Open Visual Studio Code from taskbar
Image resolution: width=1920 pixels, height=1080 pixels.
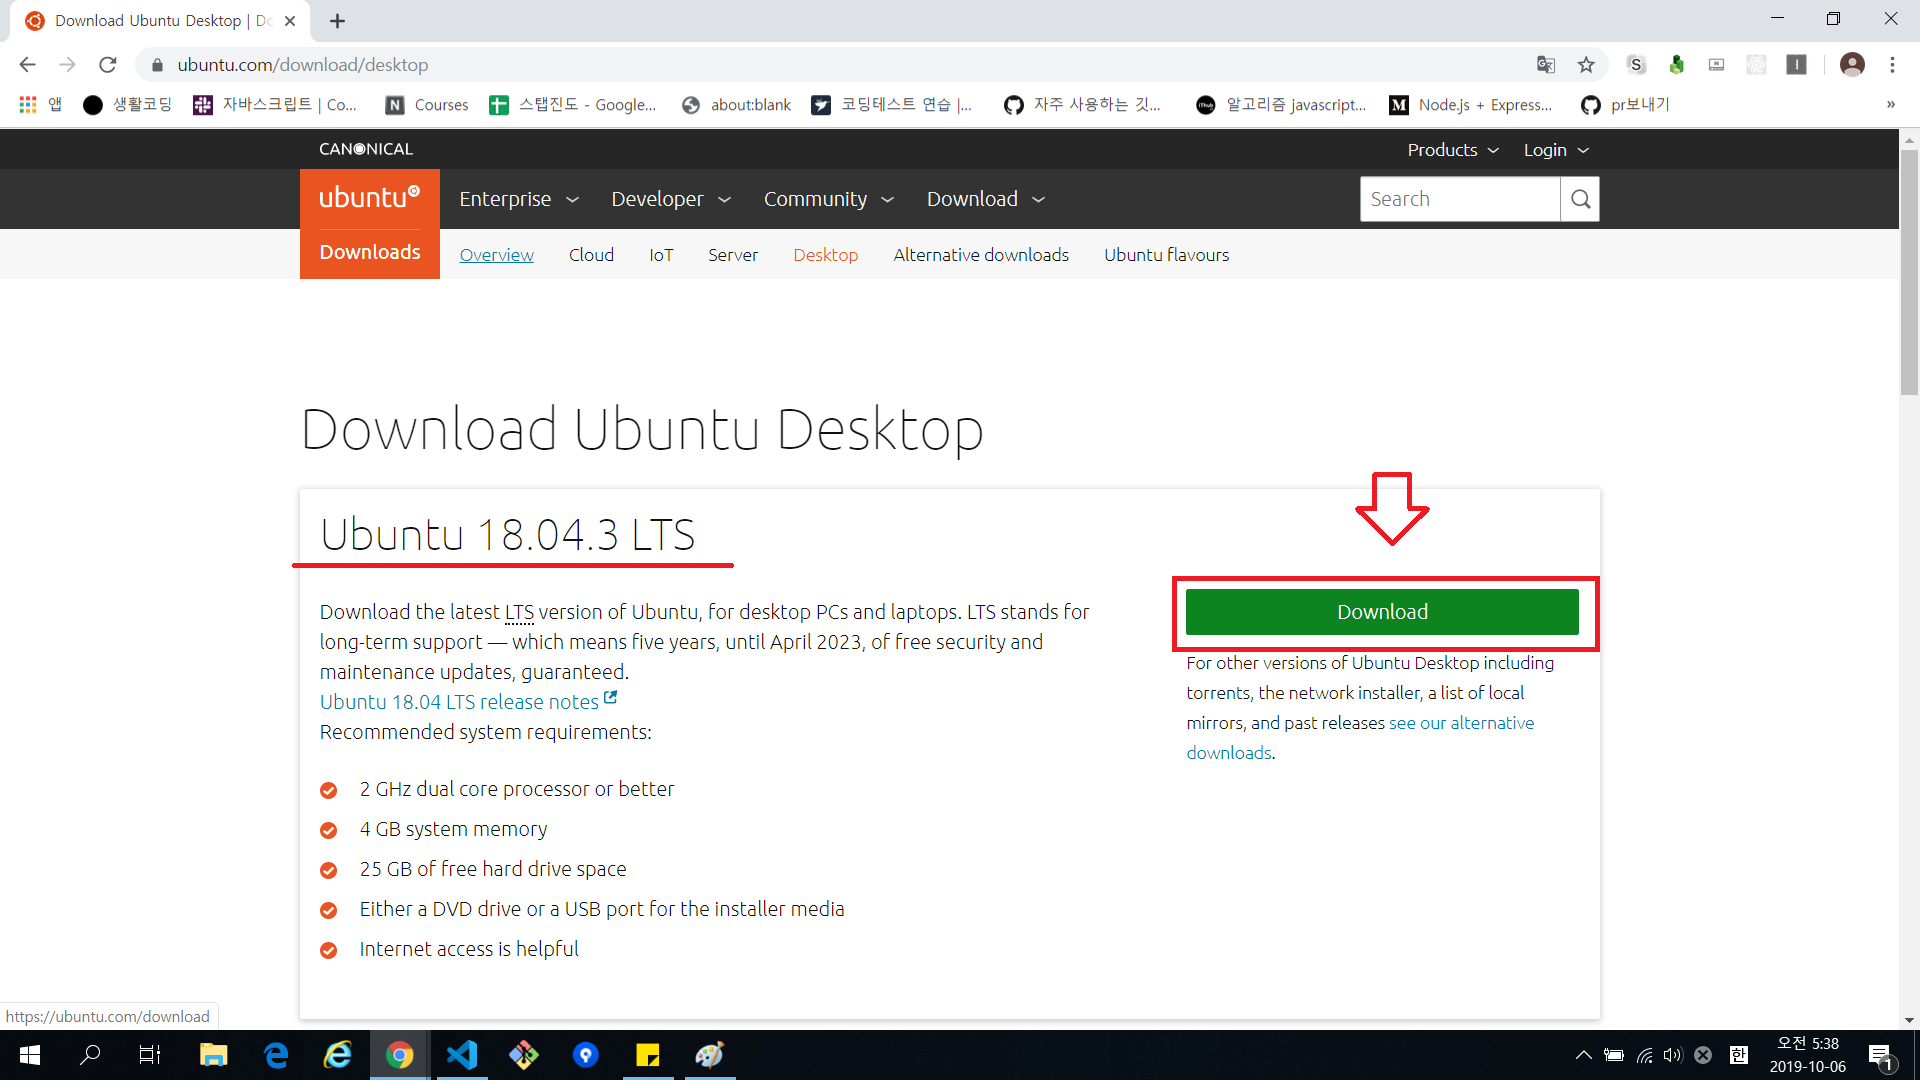pyautogui.click(x=462, y=1055)
